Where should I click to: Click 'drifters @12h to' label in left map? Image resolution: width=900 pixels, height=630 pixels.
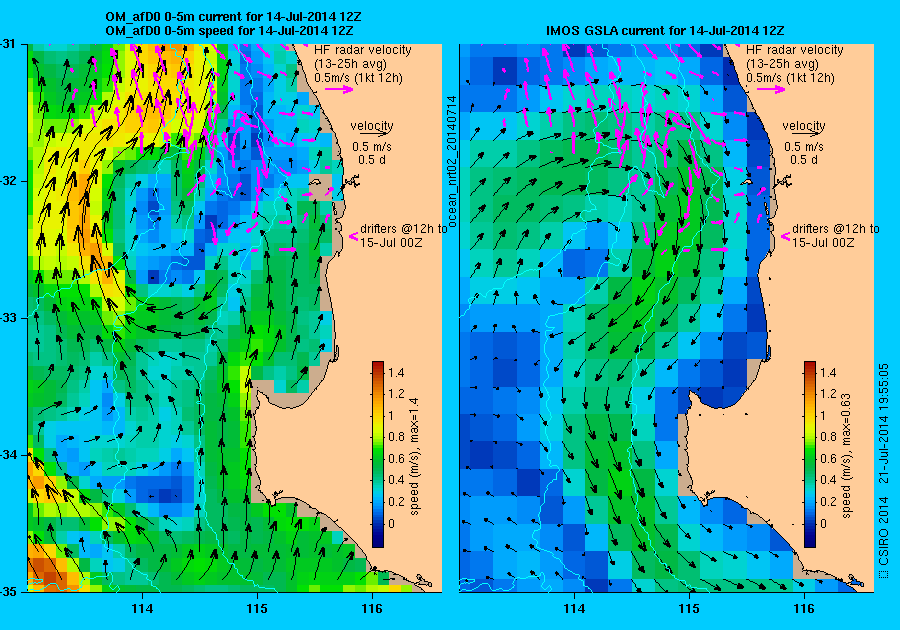coord(404,228)
